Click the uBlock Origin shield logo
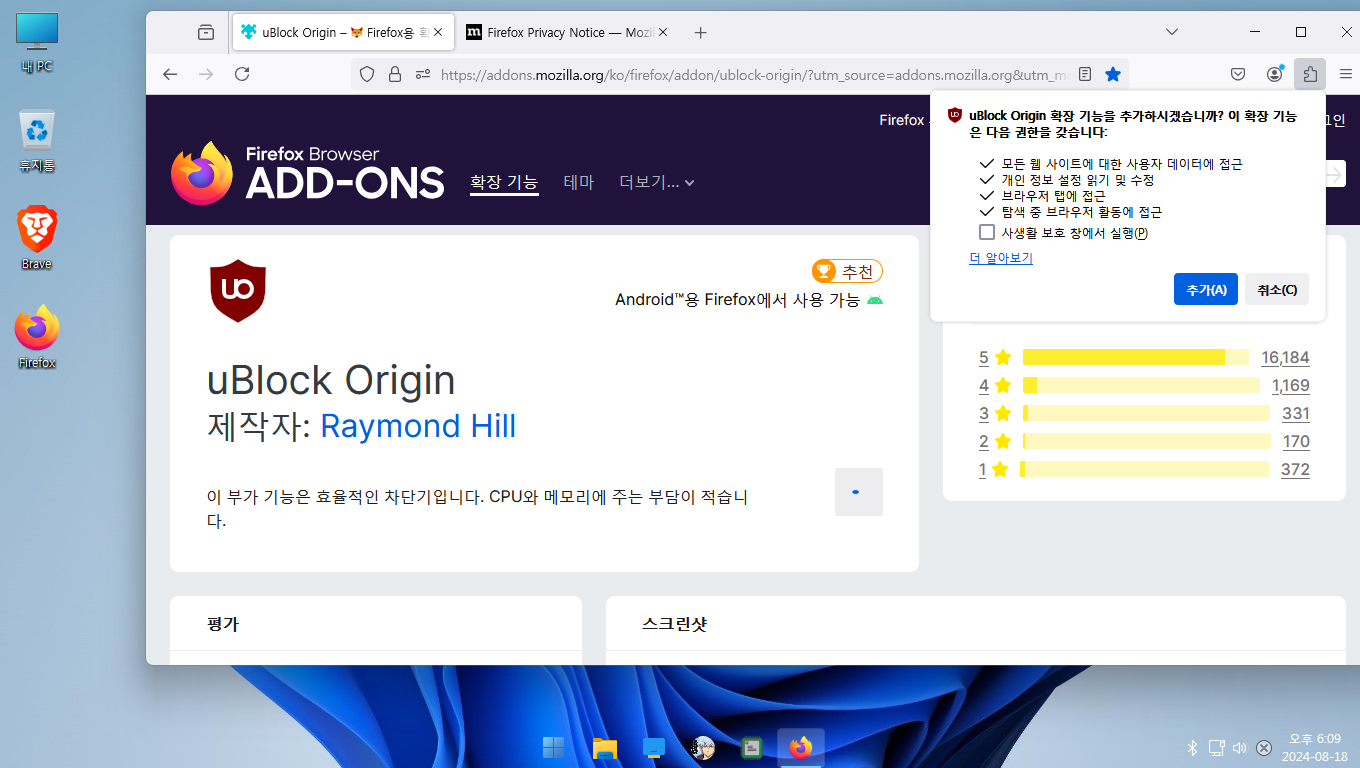This screenshot has height=768, width=1360. [238, 291]
